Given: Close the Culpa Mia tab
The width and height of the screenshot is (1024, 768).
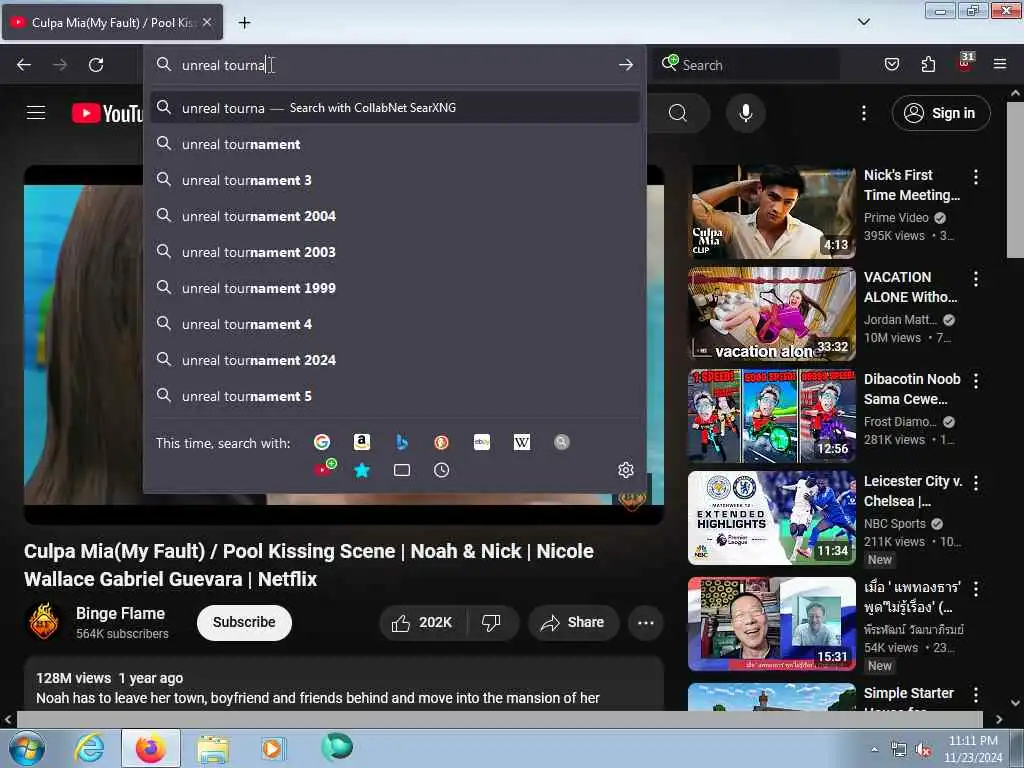Looking at the screenshot, I should click(206, 22).
